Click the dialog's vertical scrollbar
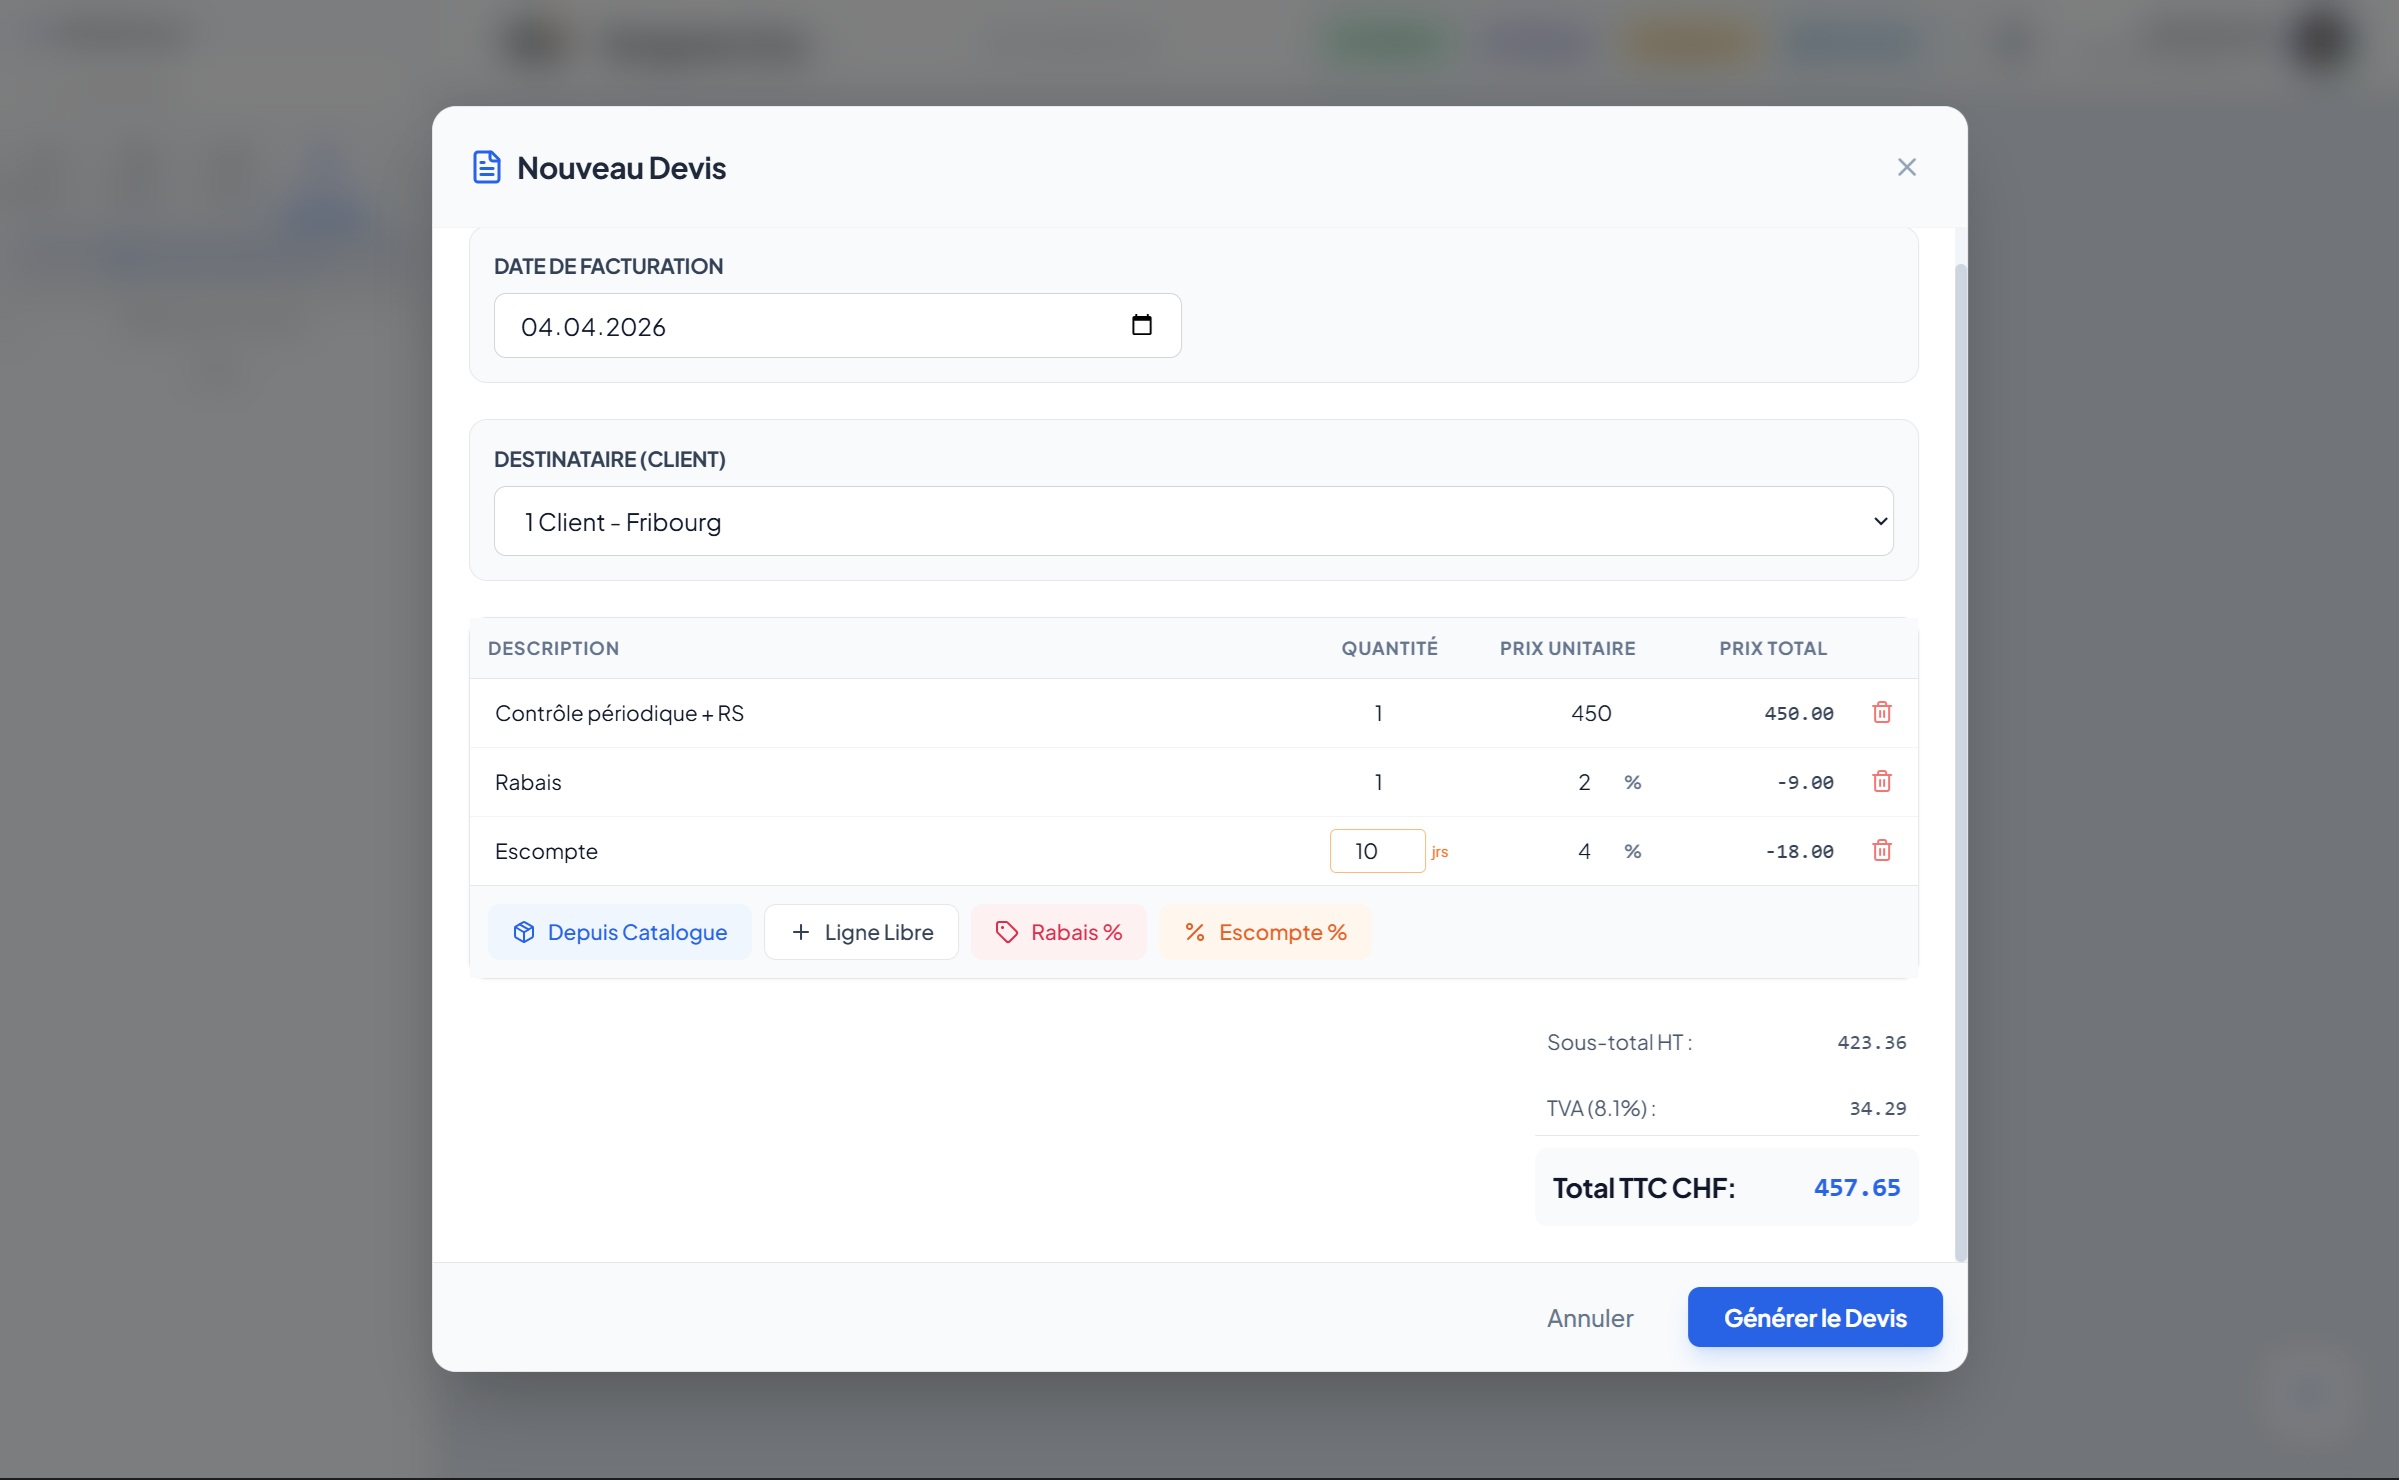 coord(1960,760)
